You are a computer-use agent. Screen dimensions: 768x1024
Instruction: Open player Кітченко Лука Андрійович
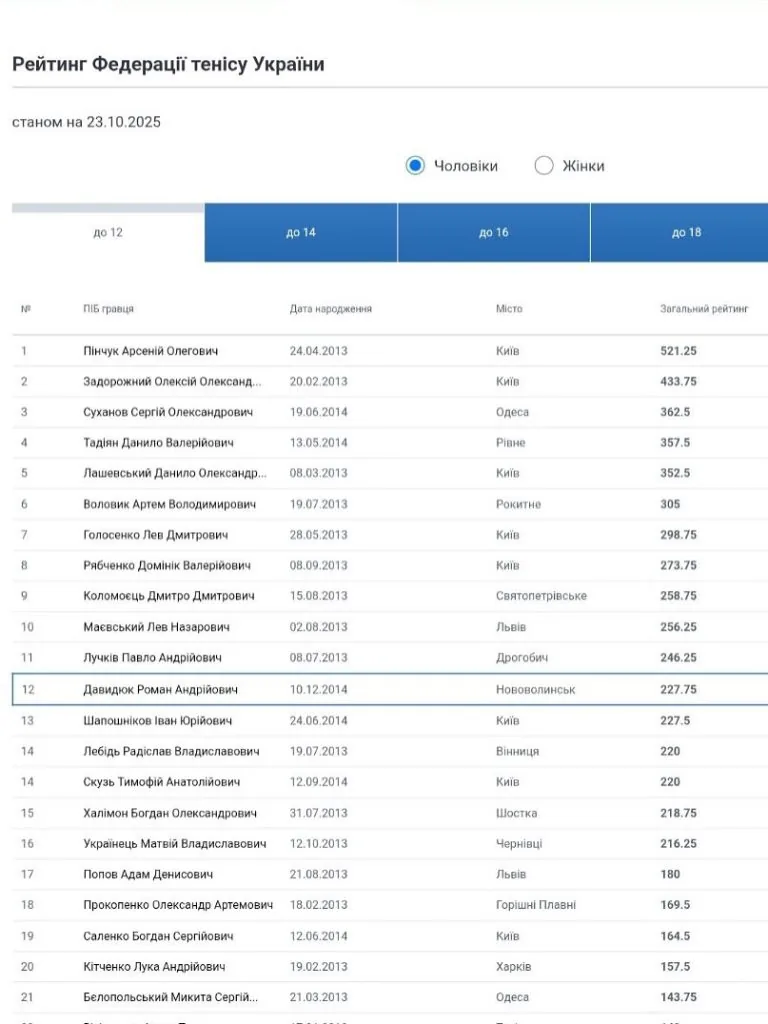click(154, 967)
